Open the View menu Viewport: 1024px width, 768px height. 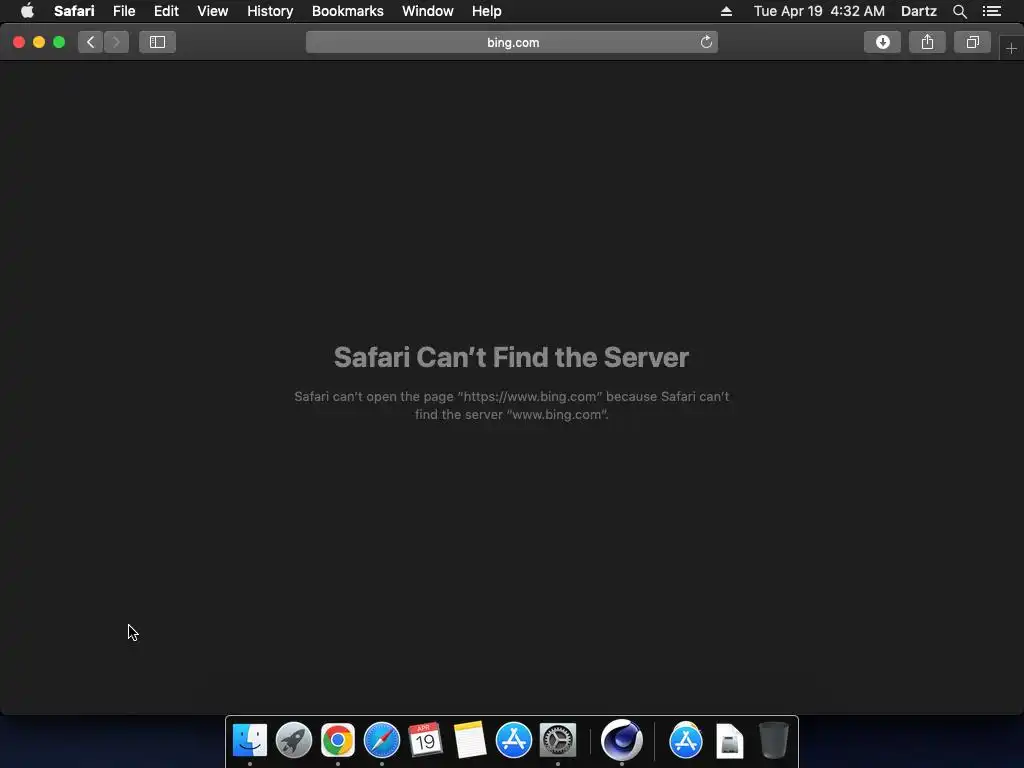pos(212,11)
